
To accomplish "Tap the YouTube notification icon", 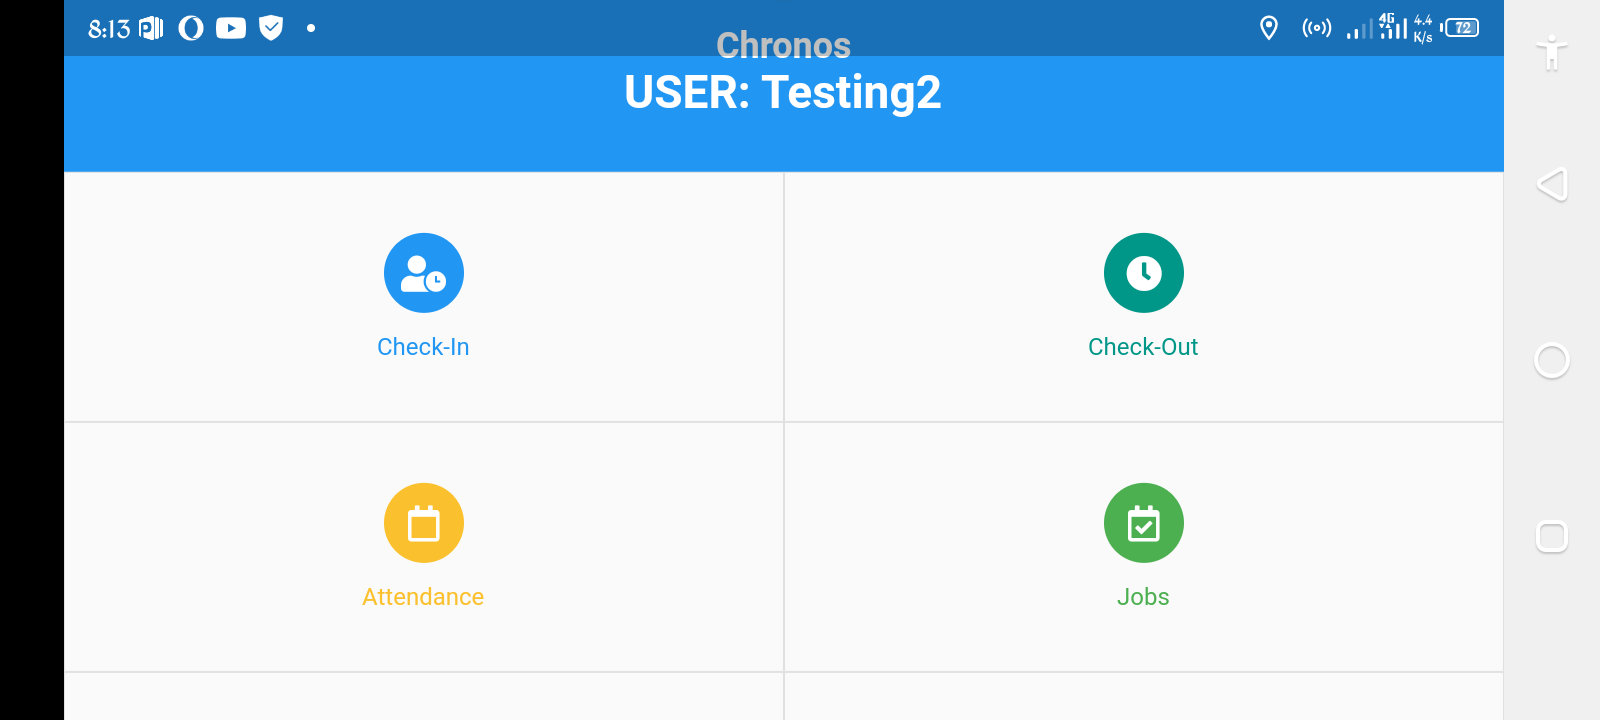I will [231, 28].
